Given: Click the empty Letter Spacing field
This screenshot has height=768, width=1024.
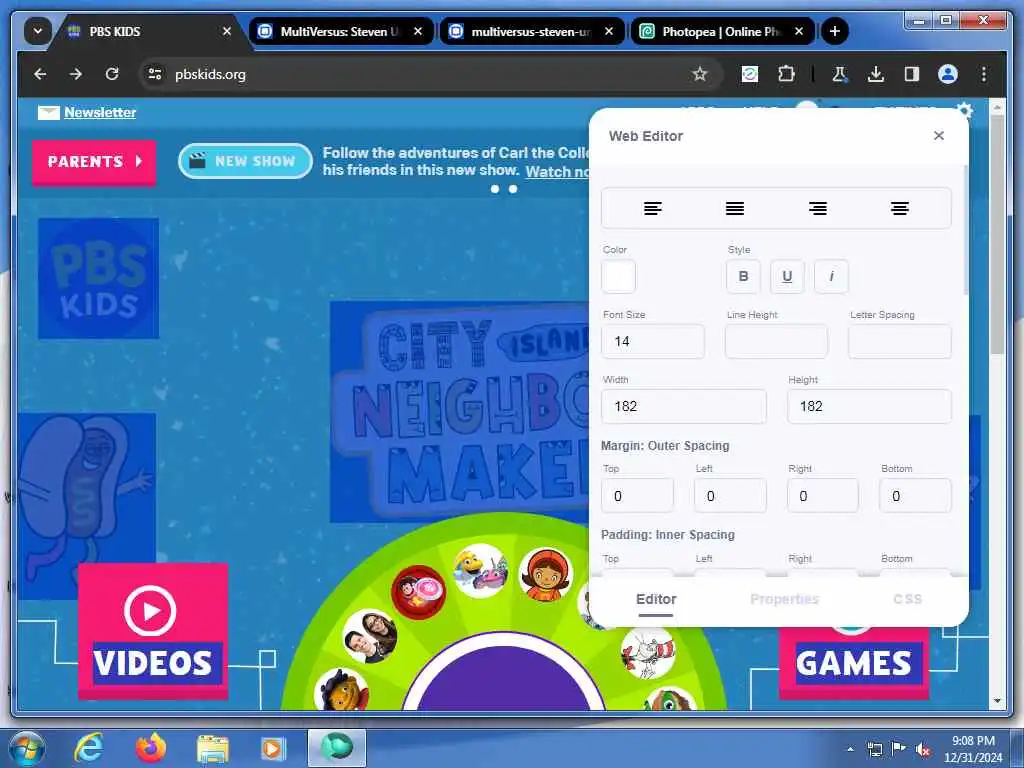Looking at the screenshot, I should click(899, 341).
